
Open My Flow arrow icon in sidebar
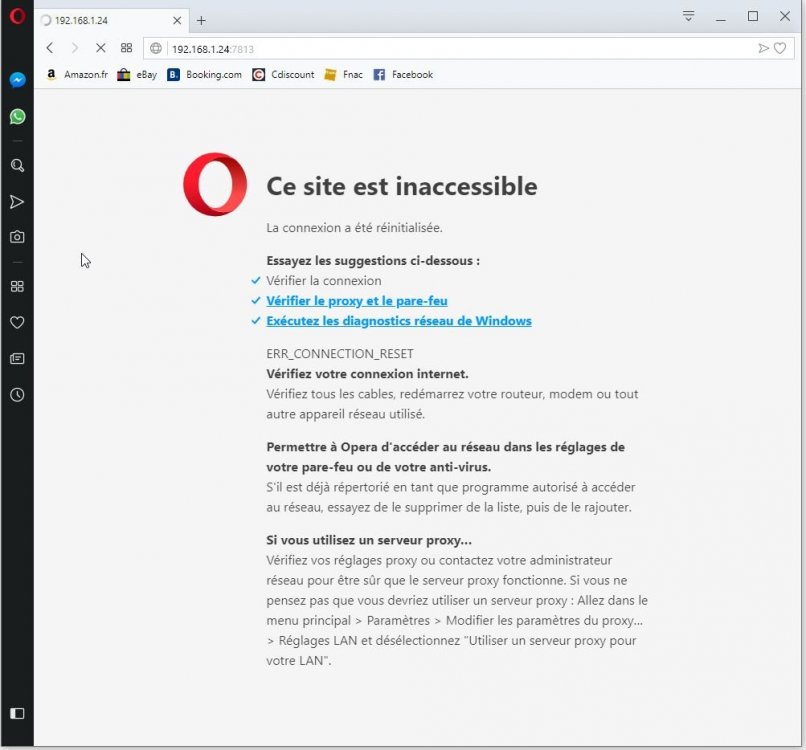coord(17,202)
